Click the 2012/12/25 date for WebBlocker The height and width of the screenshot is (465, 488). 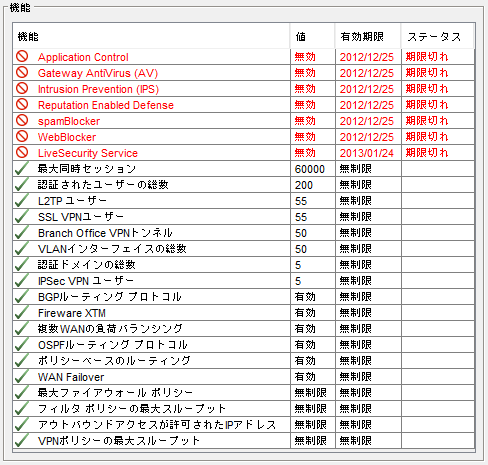[x=367, y=137]
